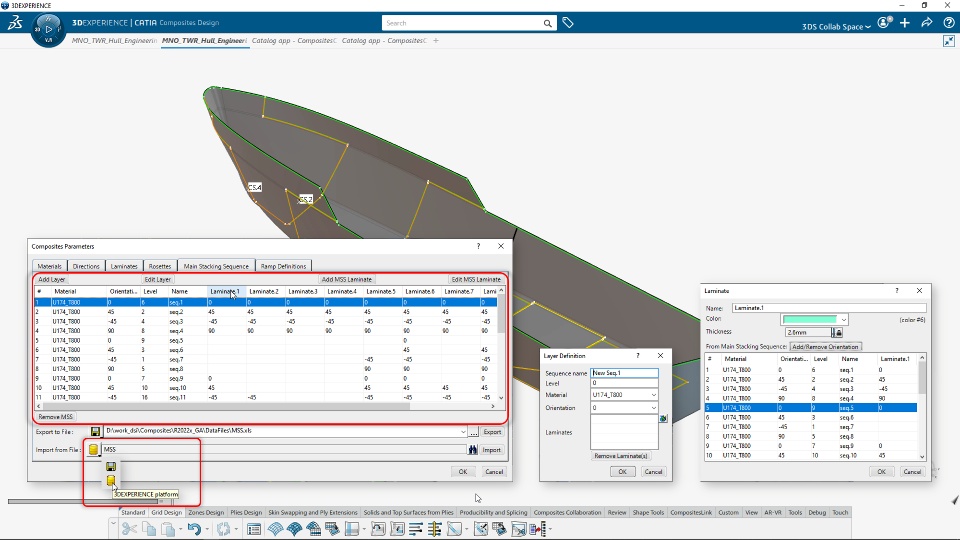Choose the 3DEXPERIENCE platform database option
Screen dimensions: 960x540
[x=111, y=481]
